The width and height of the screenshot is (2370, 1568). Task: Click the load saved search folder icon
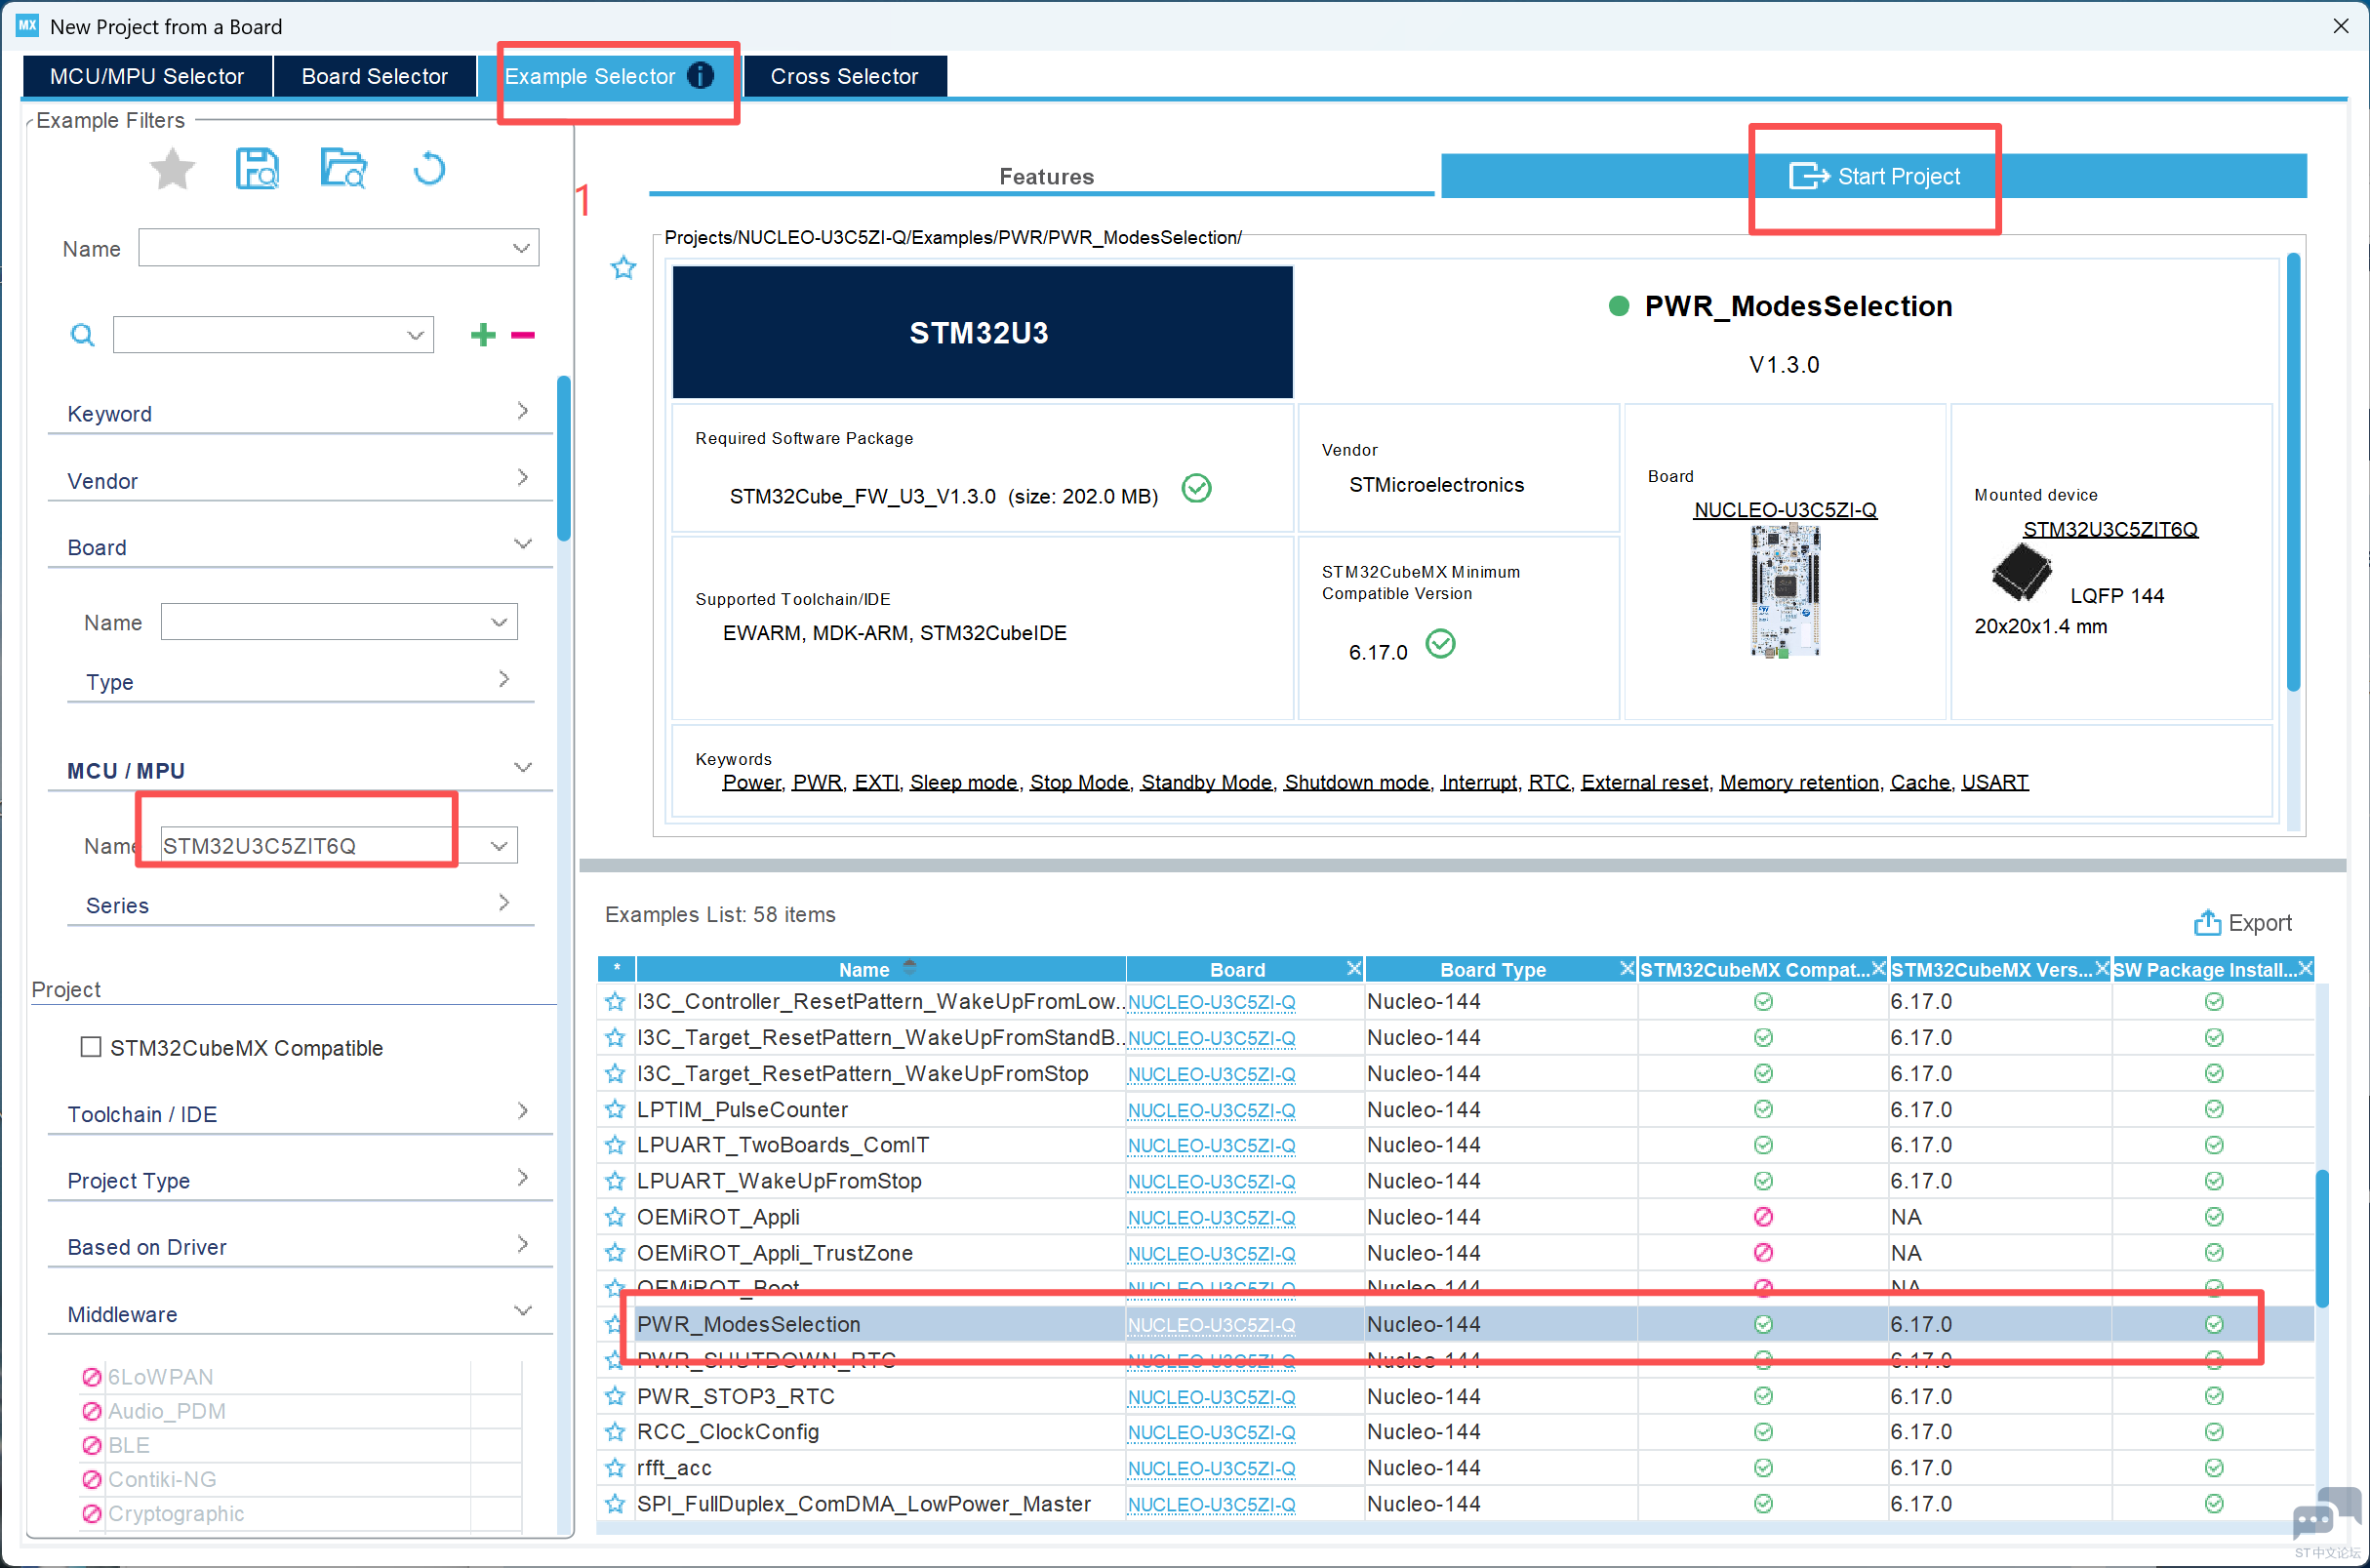343,168
